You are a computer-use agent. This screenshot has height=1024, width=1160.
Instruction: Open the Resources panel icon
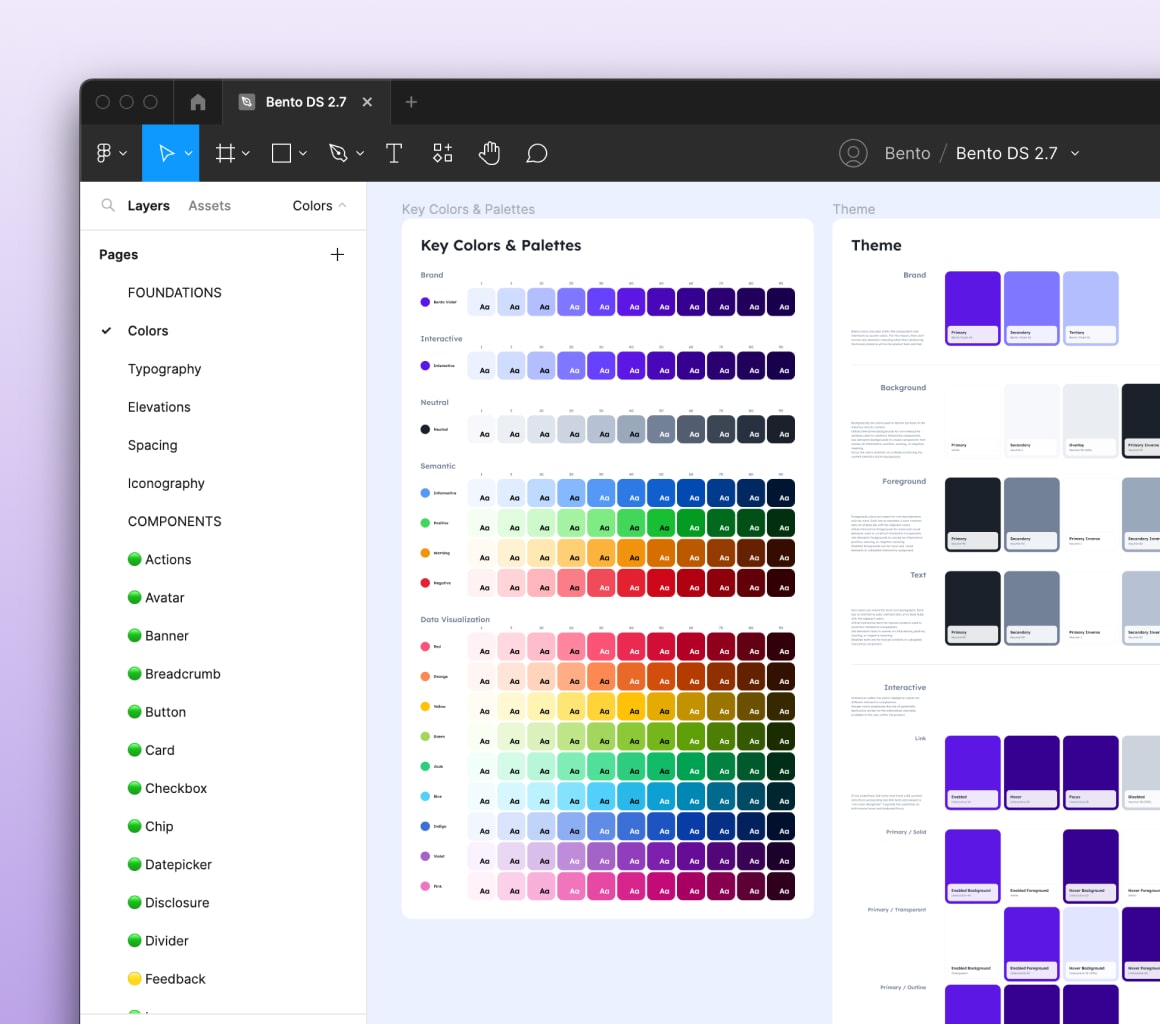click(442, 152)
